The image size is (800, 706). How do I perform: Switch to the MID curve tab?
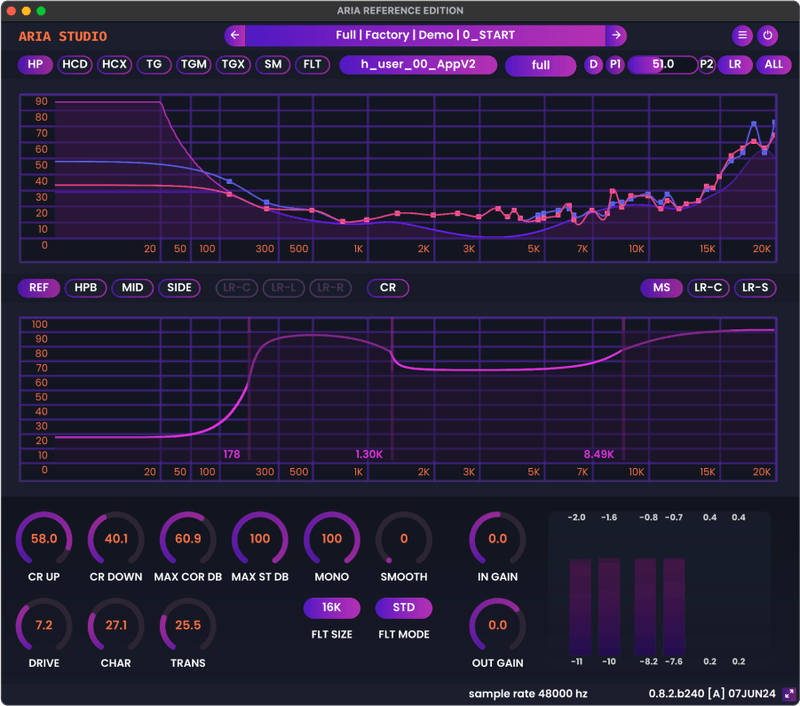[133, 288]
